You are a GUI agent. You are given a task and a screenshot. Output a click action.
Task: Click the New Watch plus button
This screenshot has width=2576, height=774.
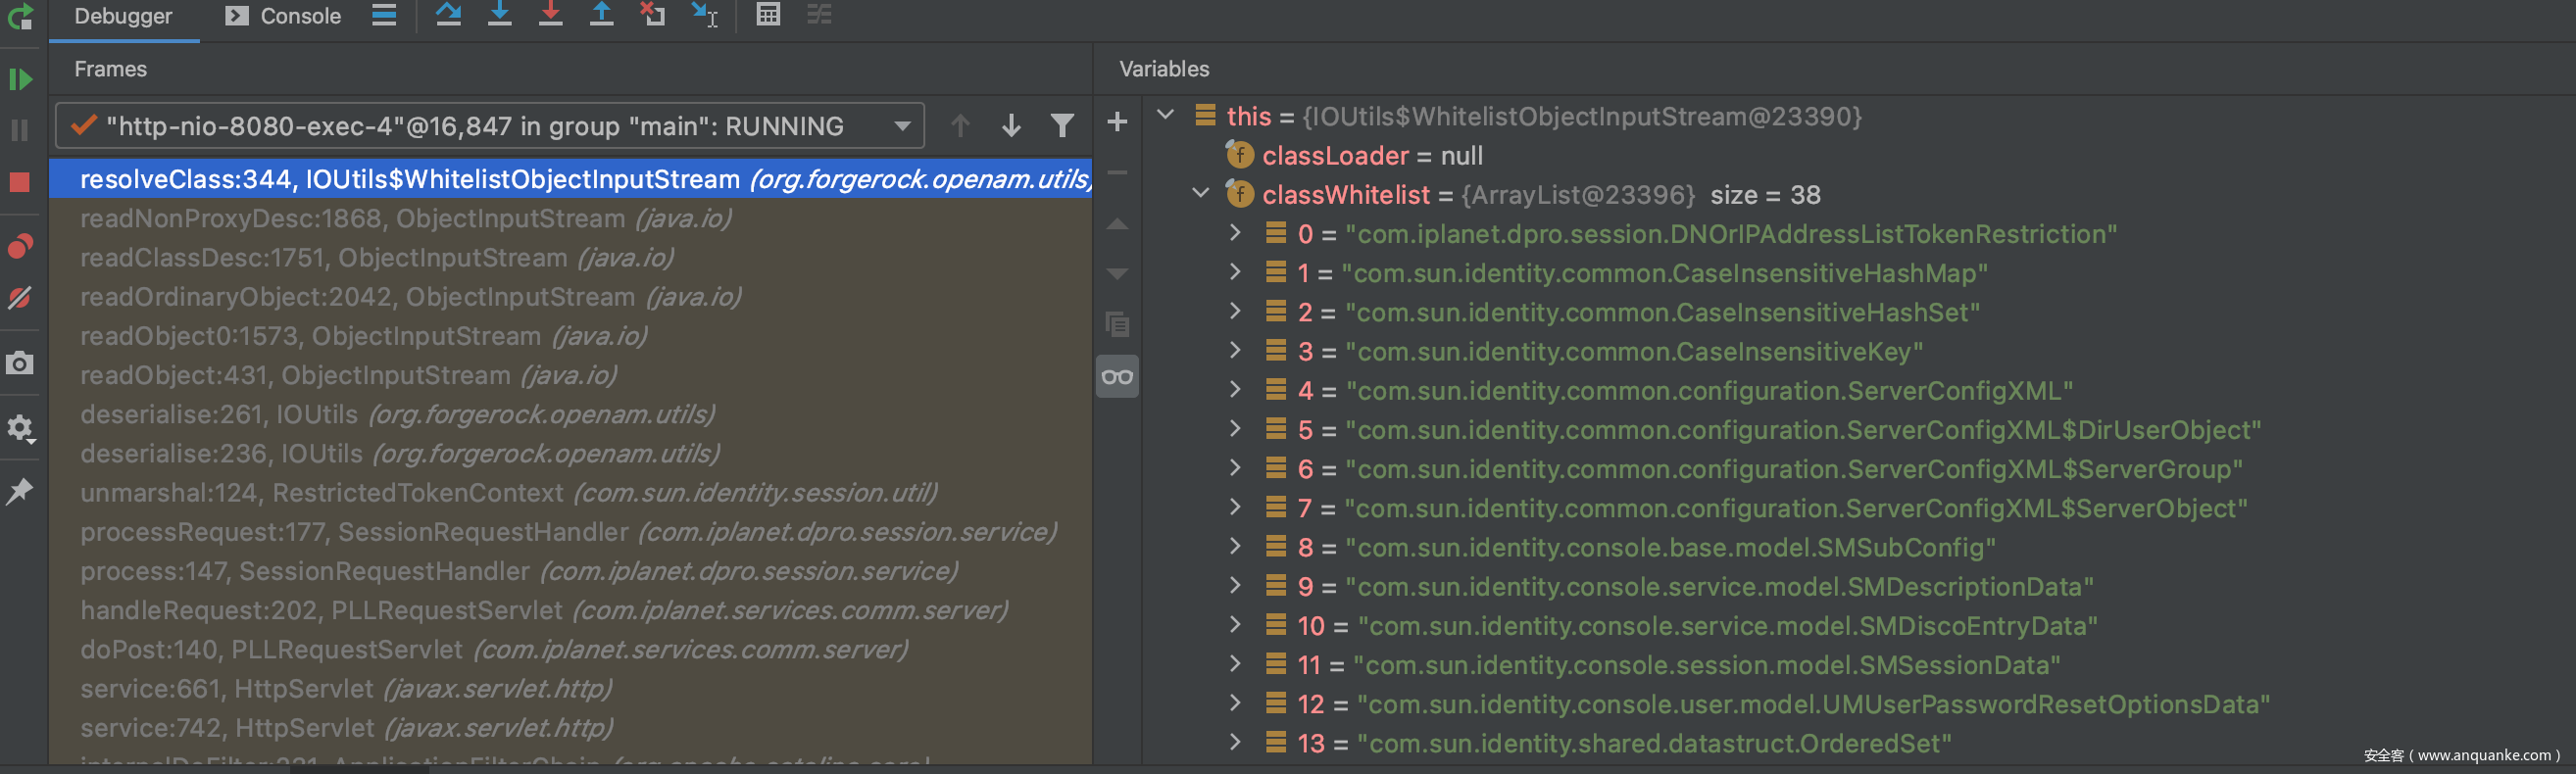pos(1117,122)
